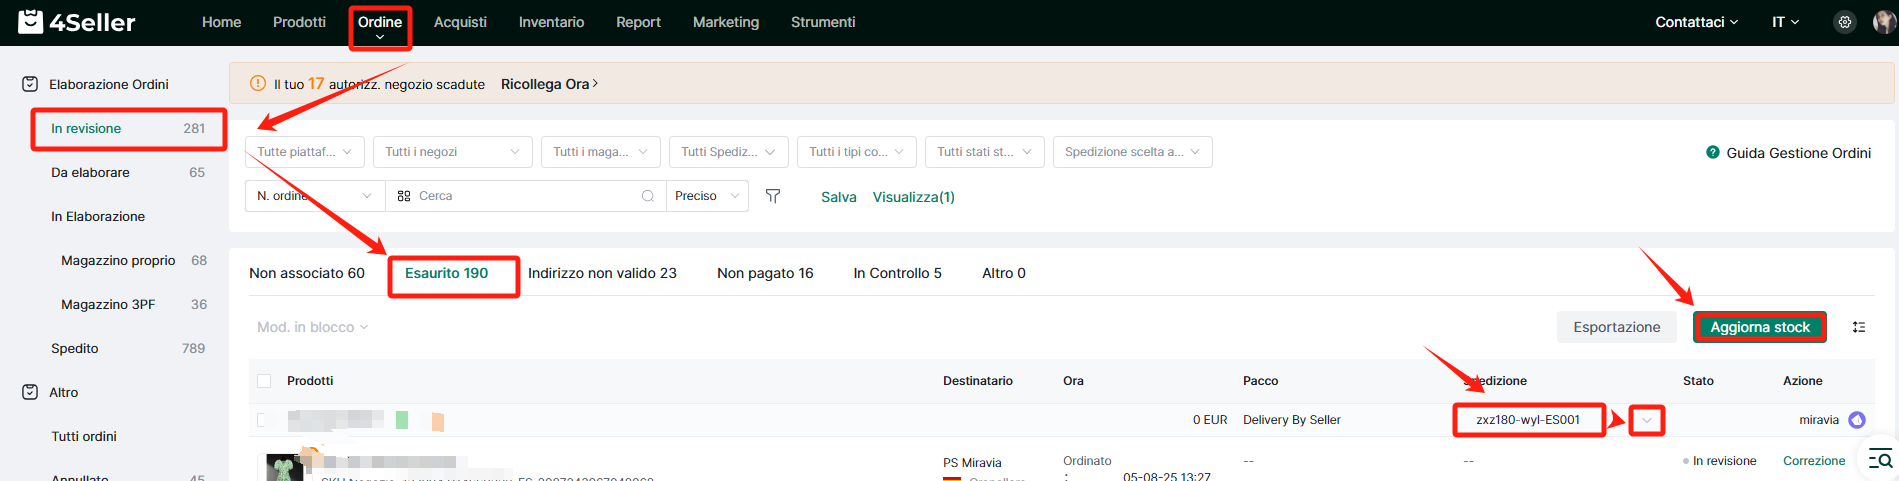
Task: Open the Tutti stati filter dropdown
Action: [x=985, y=152]
